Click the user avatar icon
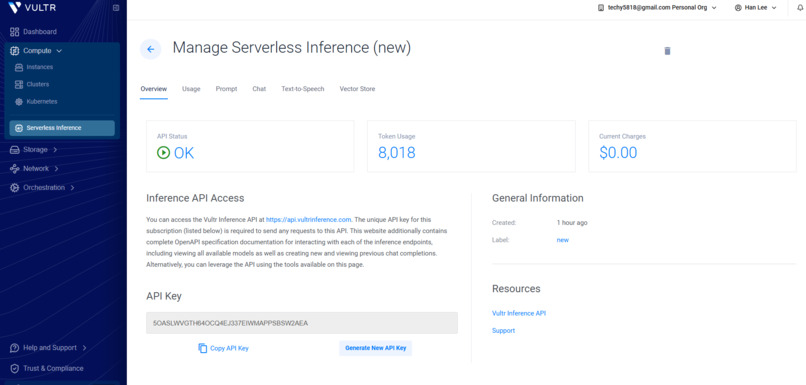The image size is (806, 385). tap(738, 8)
